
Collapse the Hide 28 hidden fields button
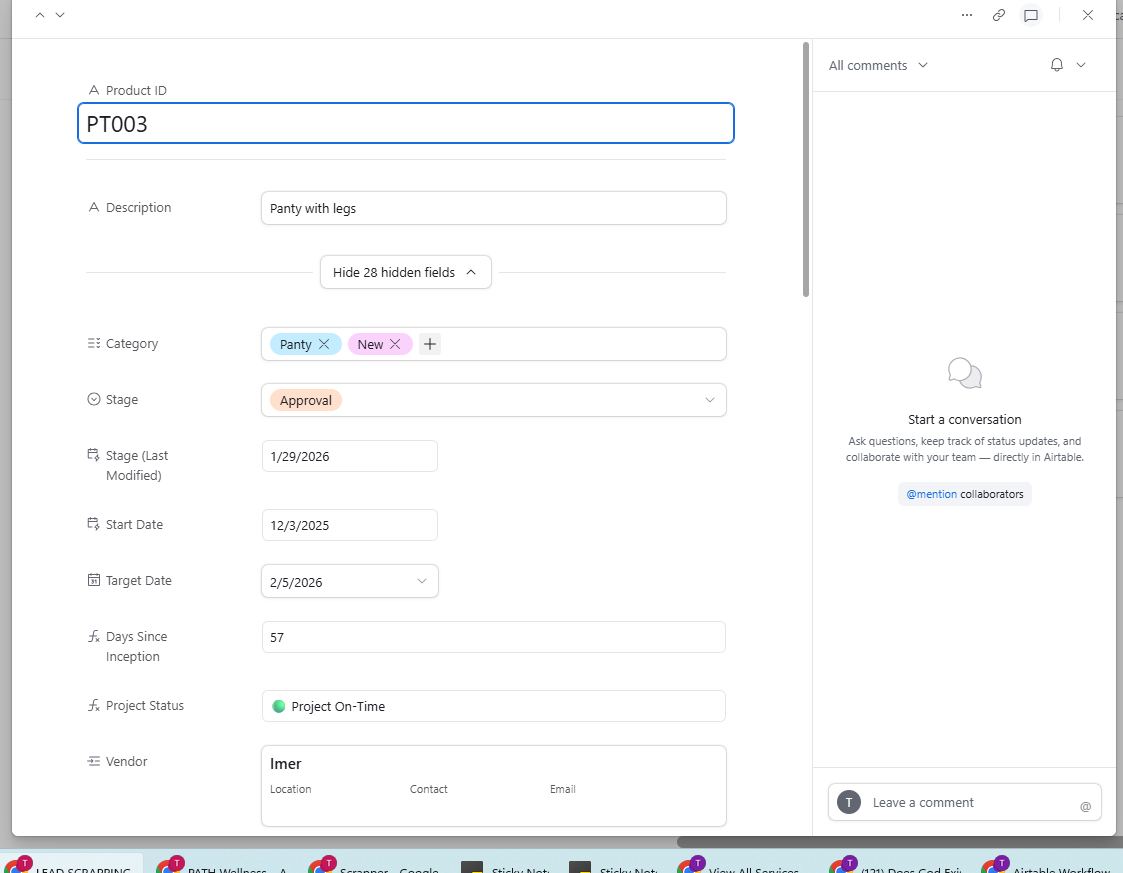point(405,272)
